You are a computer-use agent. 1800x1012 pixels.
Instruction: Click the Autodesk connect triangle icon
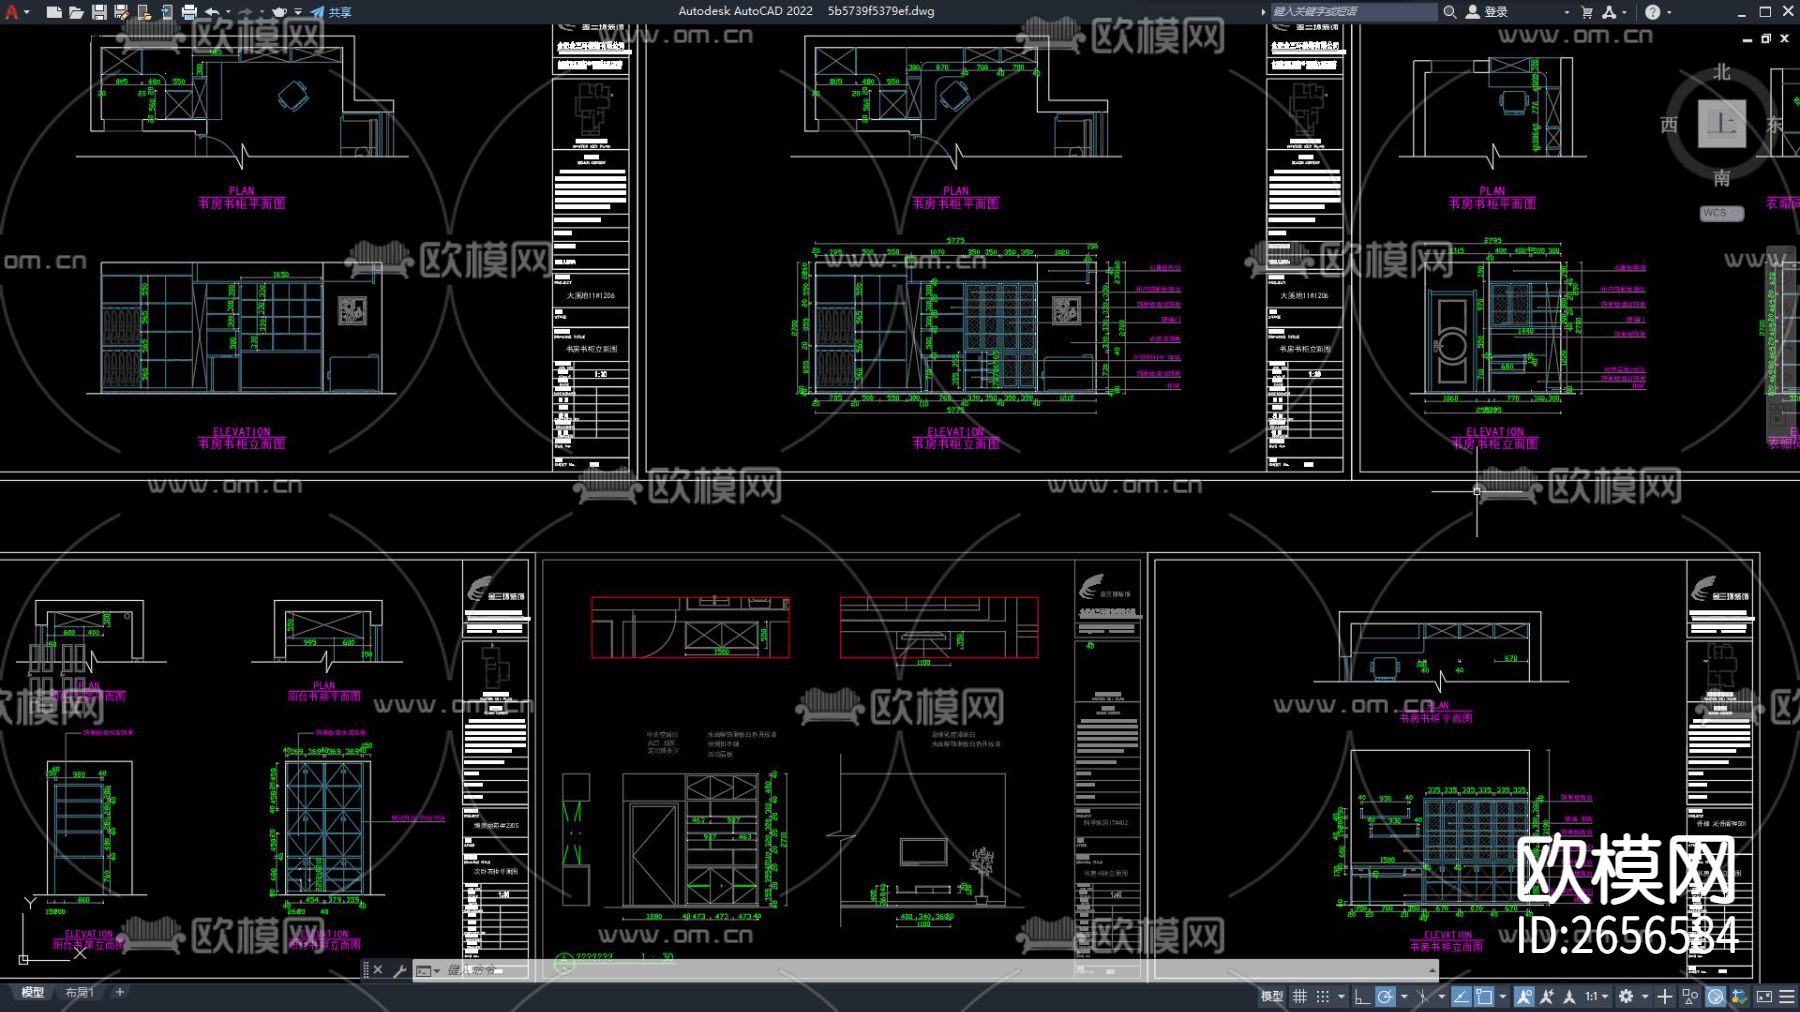[1609, 12]
